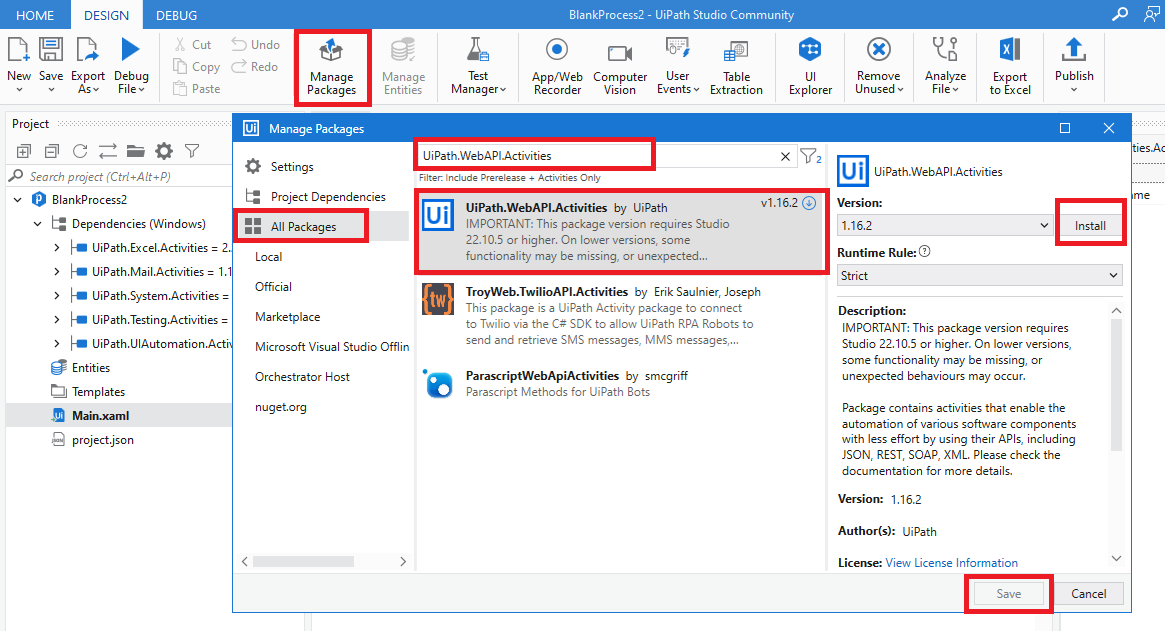Start Debug File with play icon
This screenshot has height=631, width=1165.
(x=130, y=50)
